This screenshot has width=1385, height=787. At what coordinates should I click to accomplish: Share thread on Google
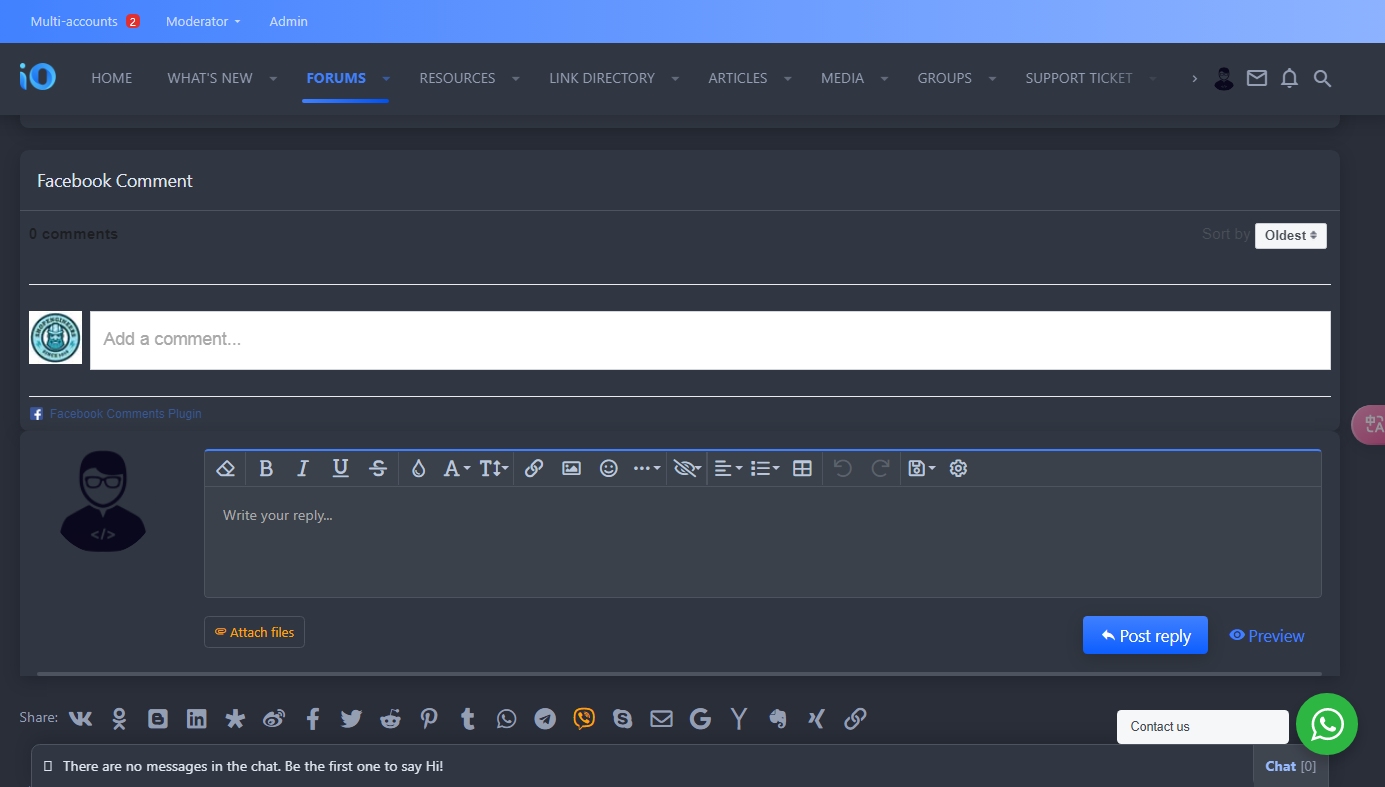click(700, 718)
